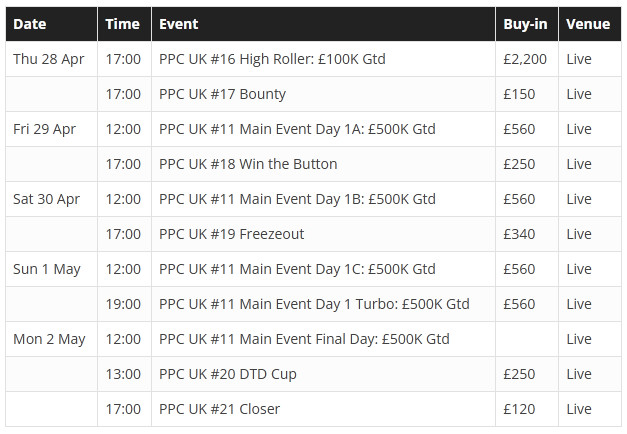Click the £2,200 buy-in cell
The height and width of the screenshot is (434, 627).
527,59
